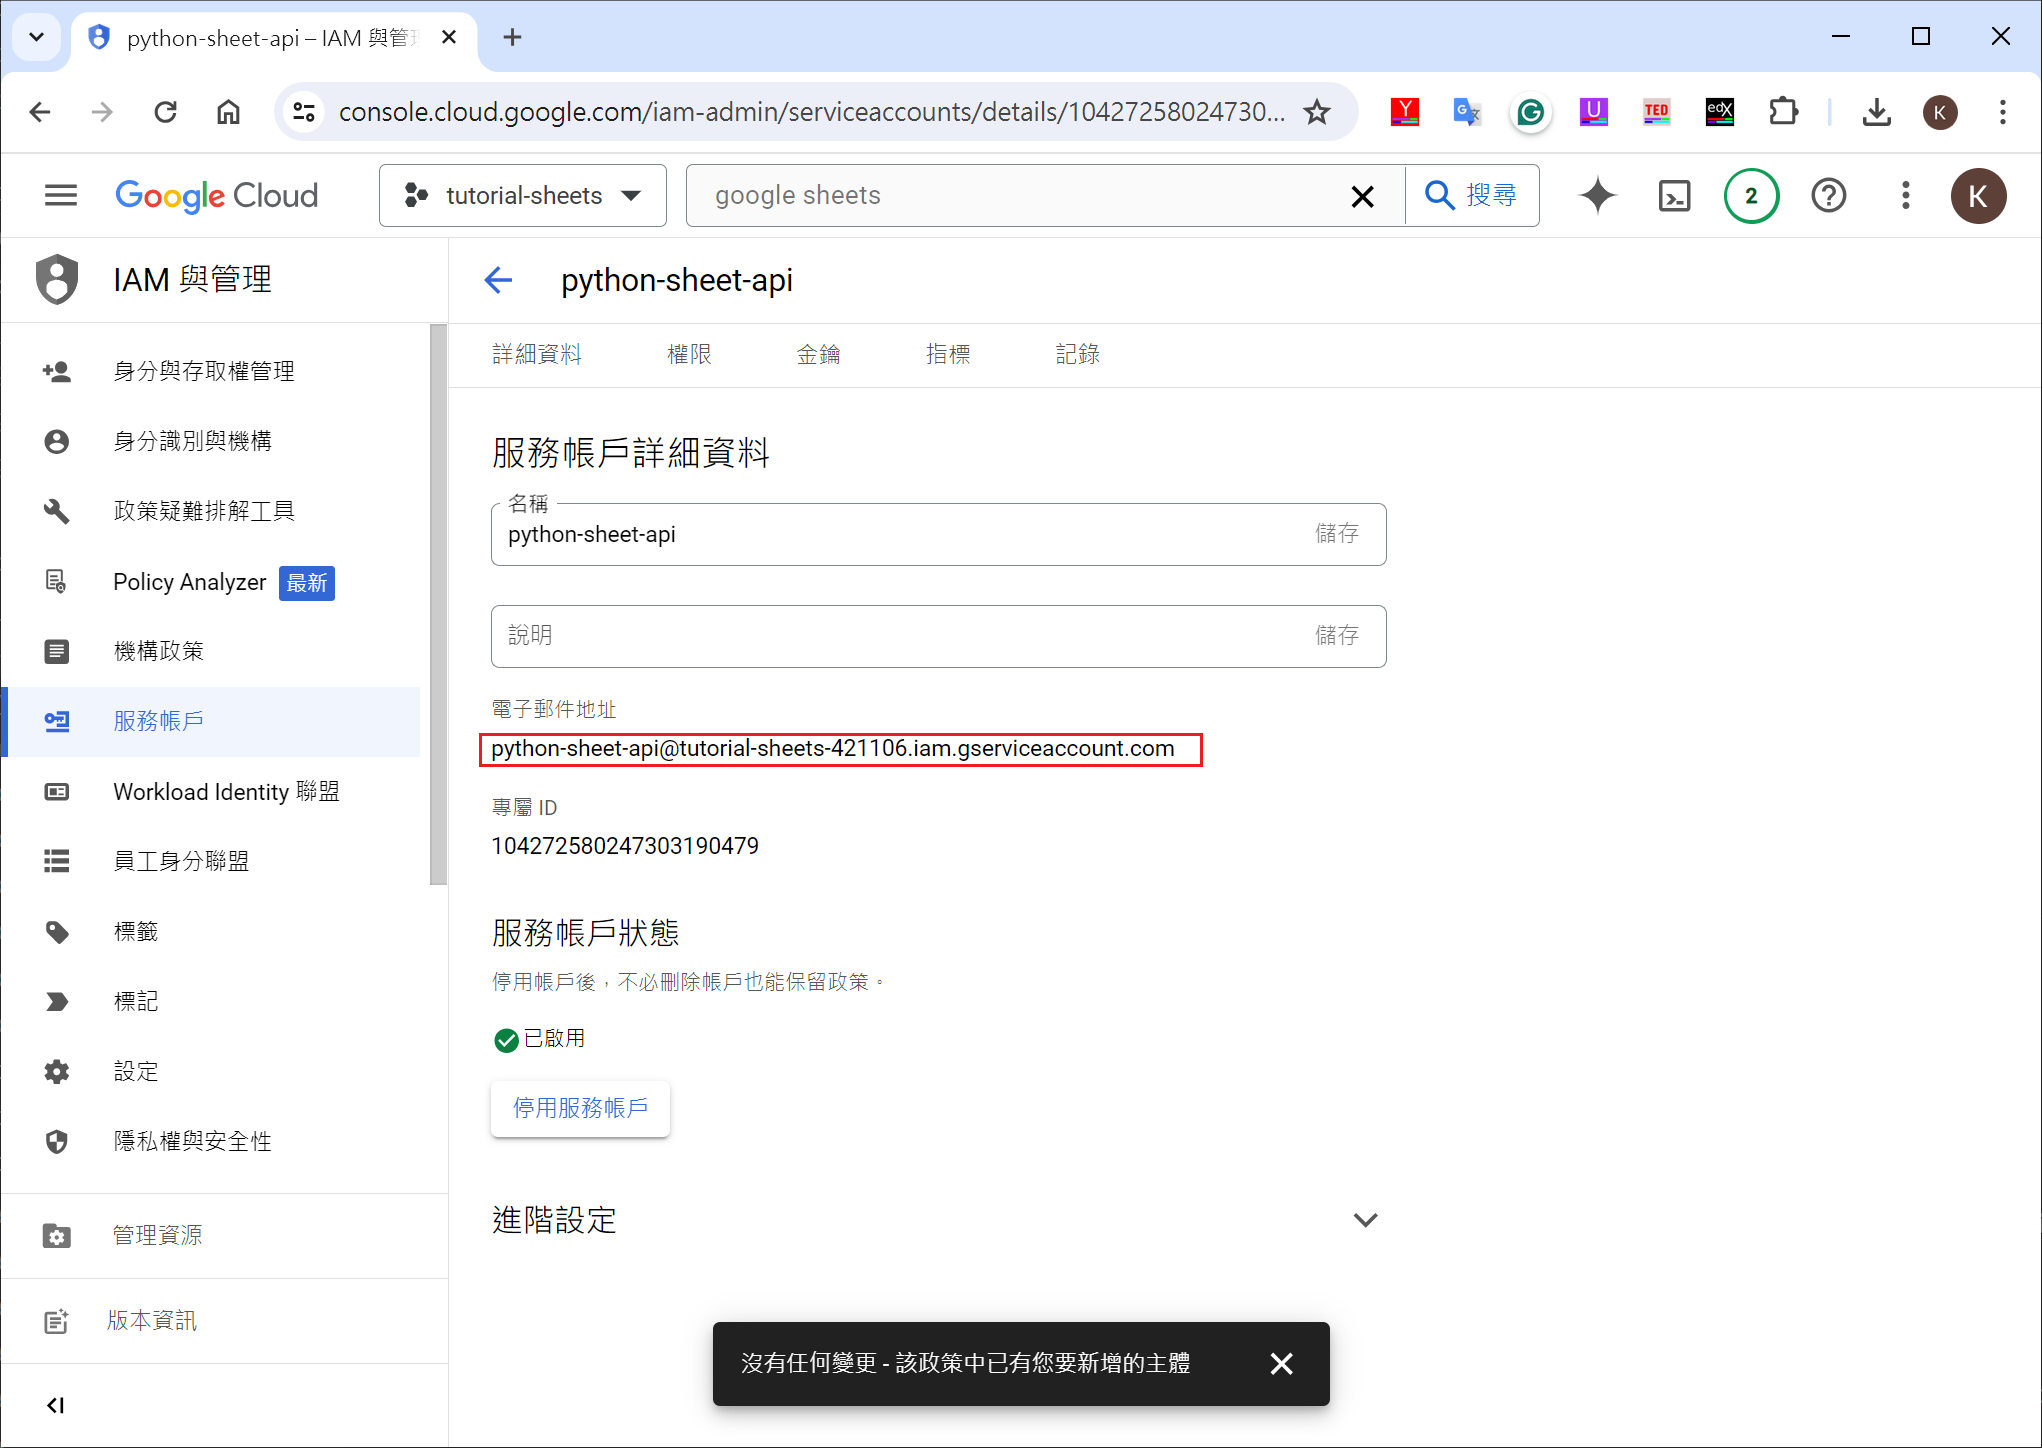Switch to the 金鑰 keys tab
The image size is (2042, 1448).
tap(818, 354)
